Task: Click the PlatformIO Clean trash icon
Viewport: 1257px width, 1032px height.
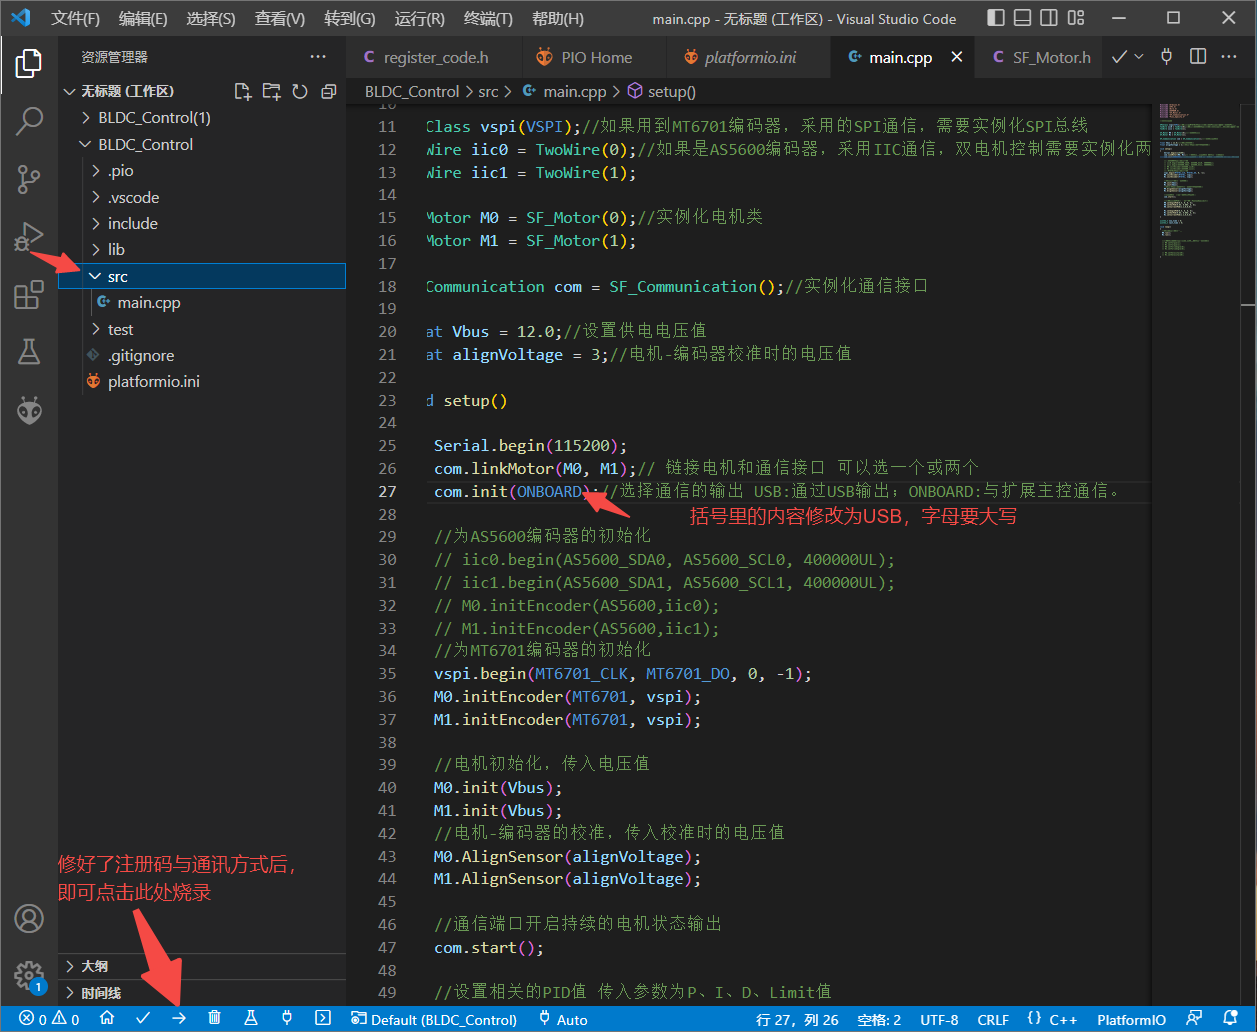Action: 214,1019
